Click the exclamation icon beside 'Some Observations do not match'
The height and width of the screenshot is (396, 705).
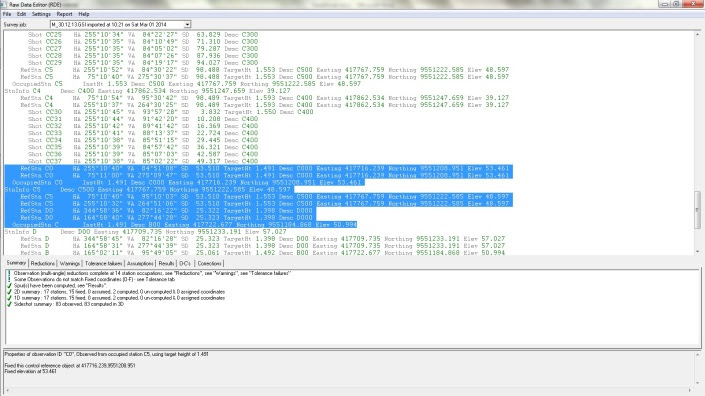[x=9, y=279]
